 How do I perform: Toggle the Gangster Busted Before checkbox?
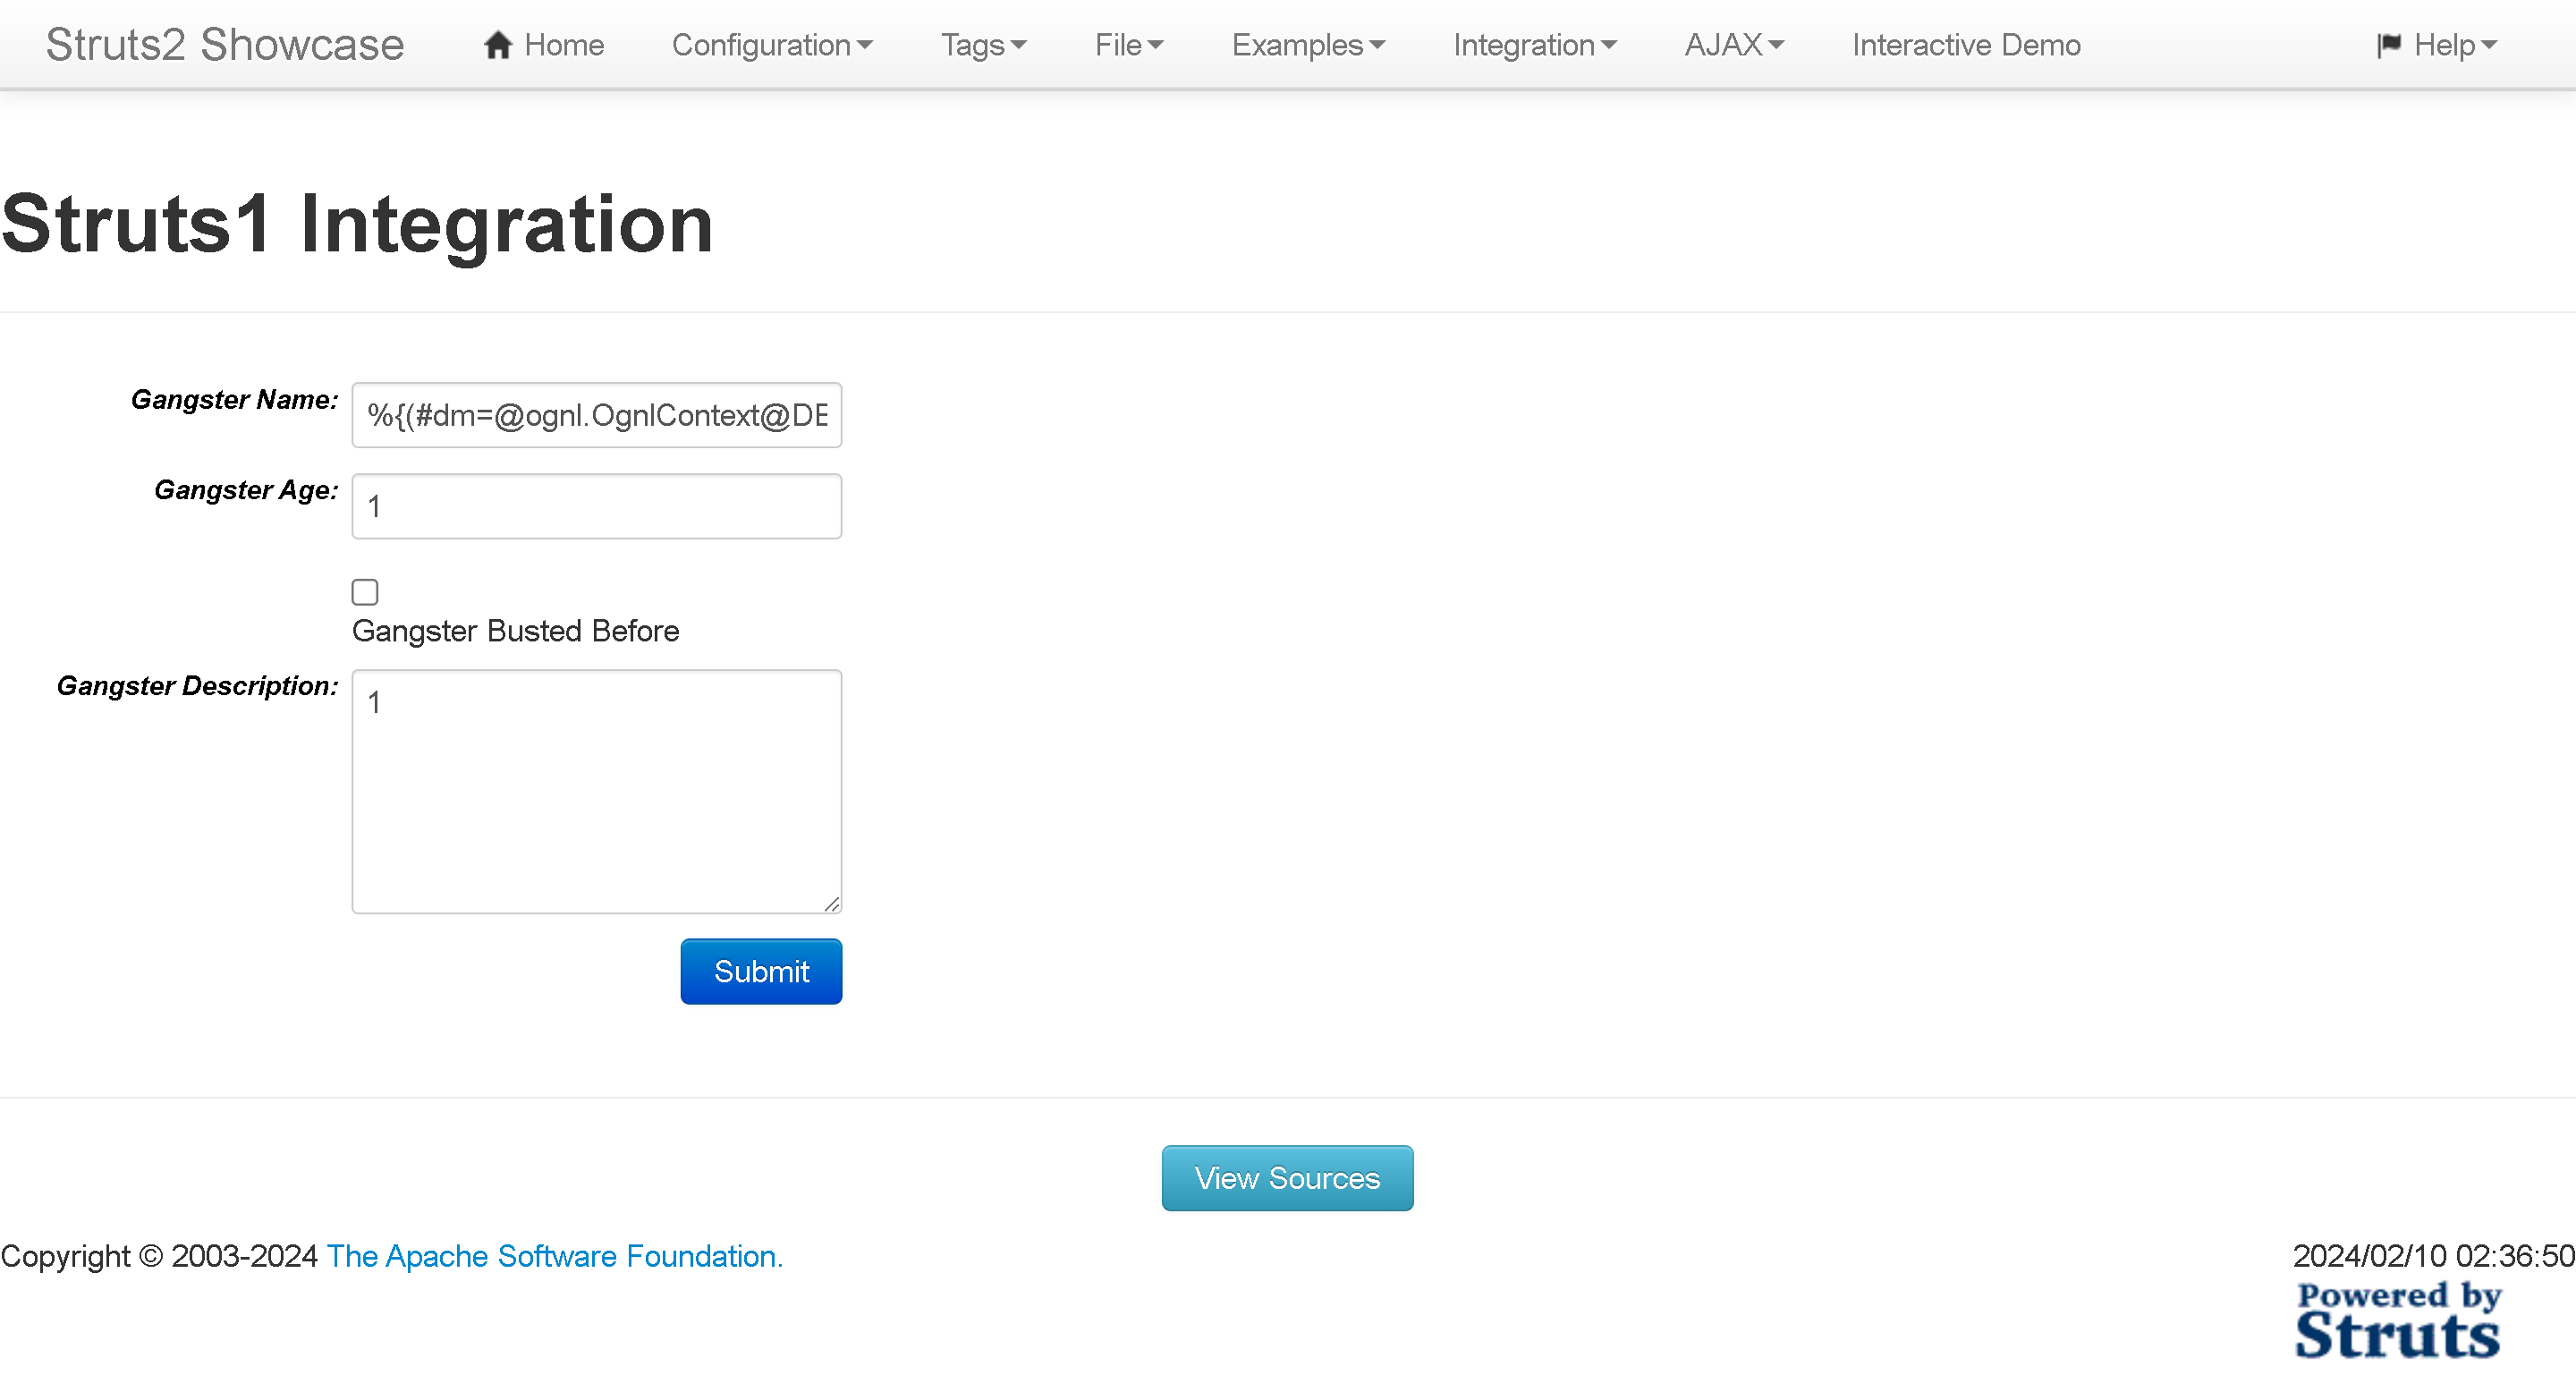pos(365,592)
